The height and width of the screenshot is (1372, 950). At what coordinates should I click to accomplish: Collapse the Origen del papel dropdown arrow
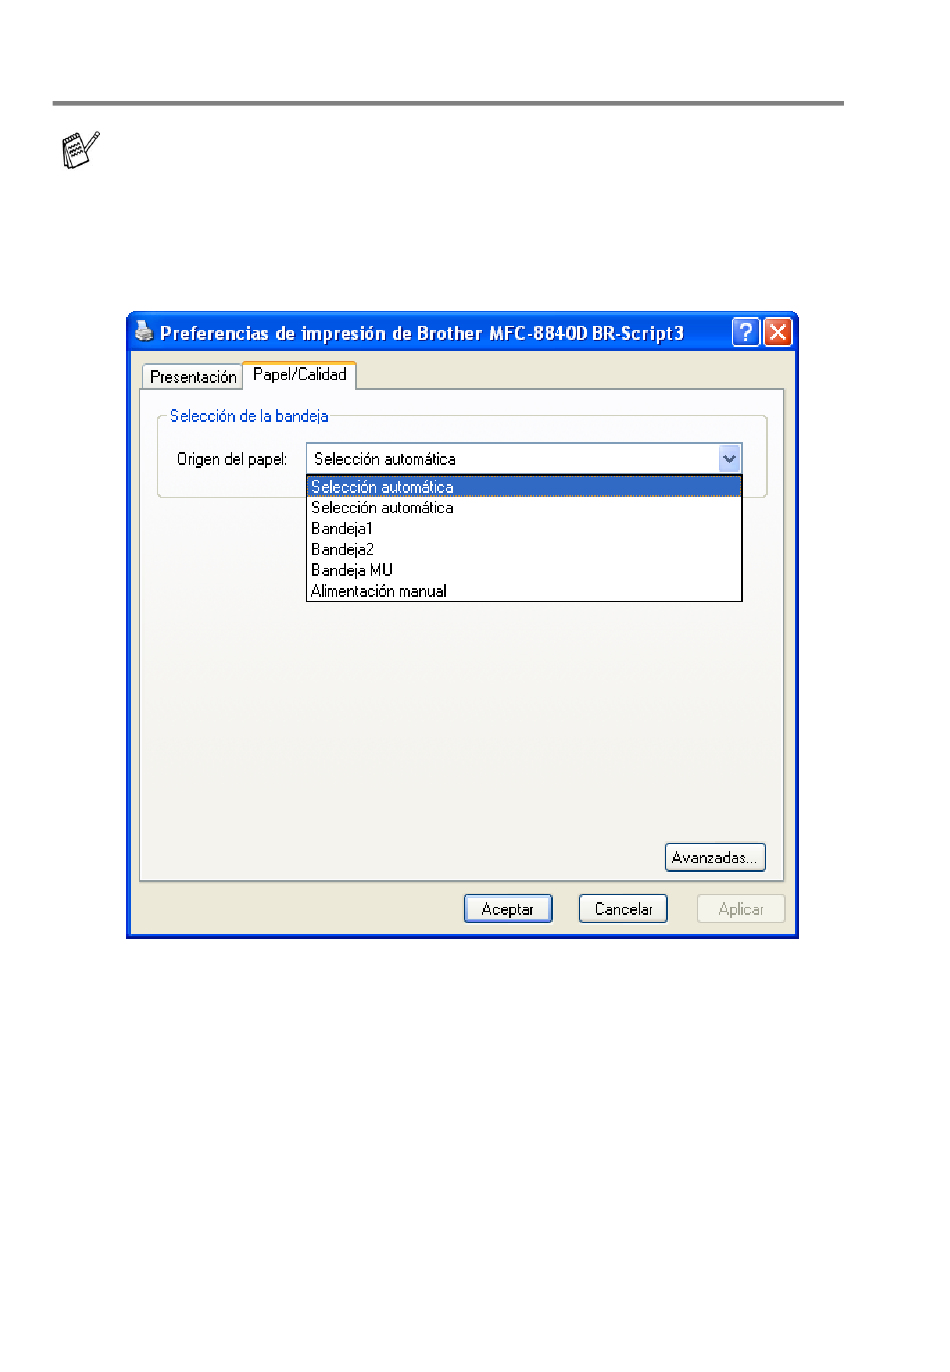pyautogui.click(x=730, y=458)
